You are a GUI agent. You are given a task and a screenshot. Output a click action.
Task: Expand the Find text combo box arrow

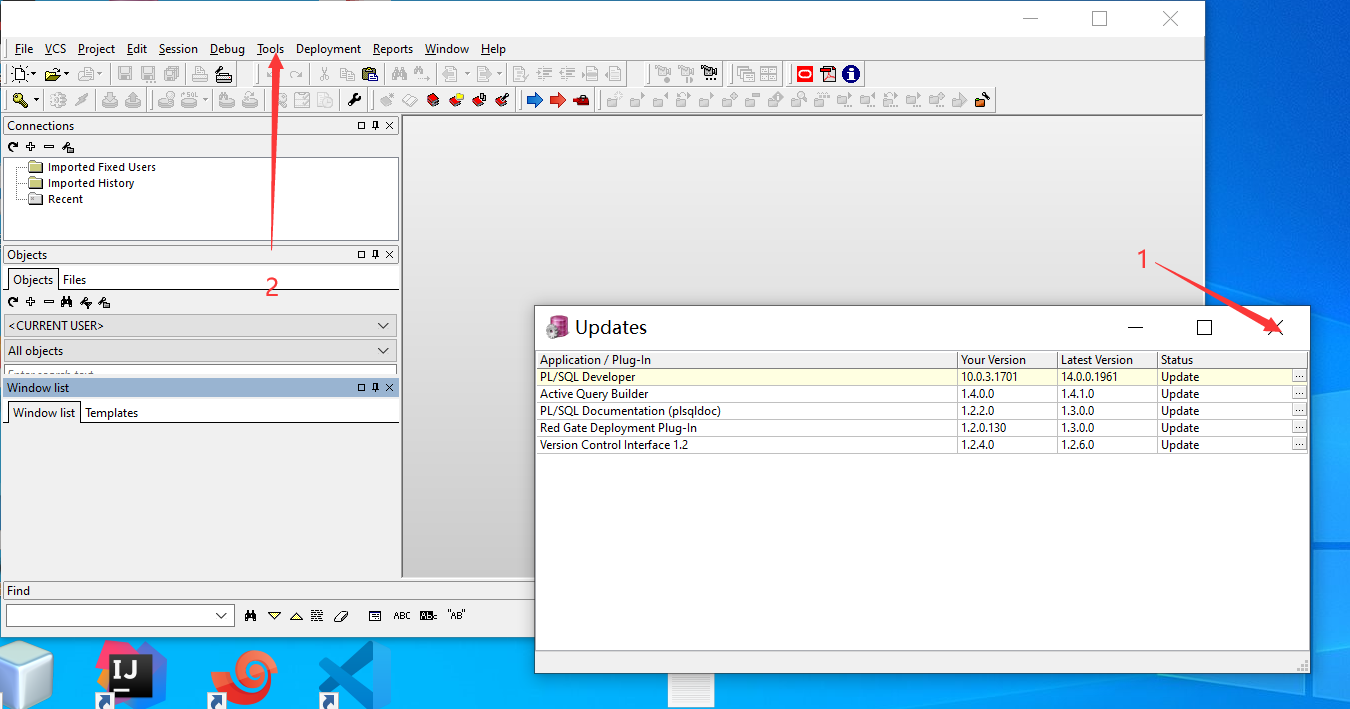click(223, 616)
